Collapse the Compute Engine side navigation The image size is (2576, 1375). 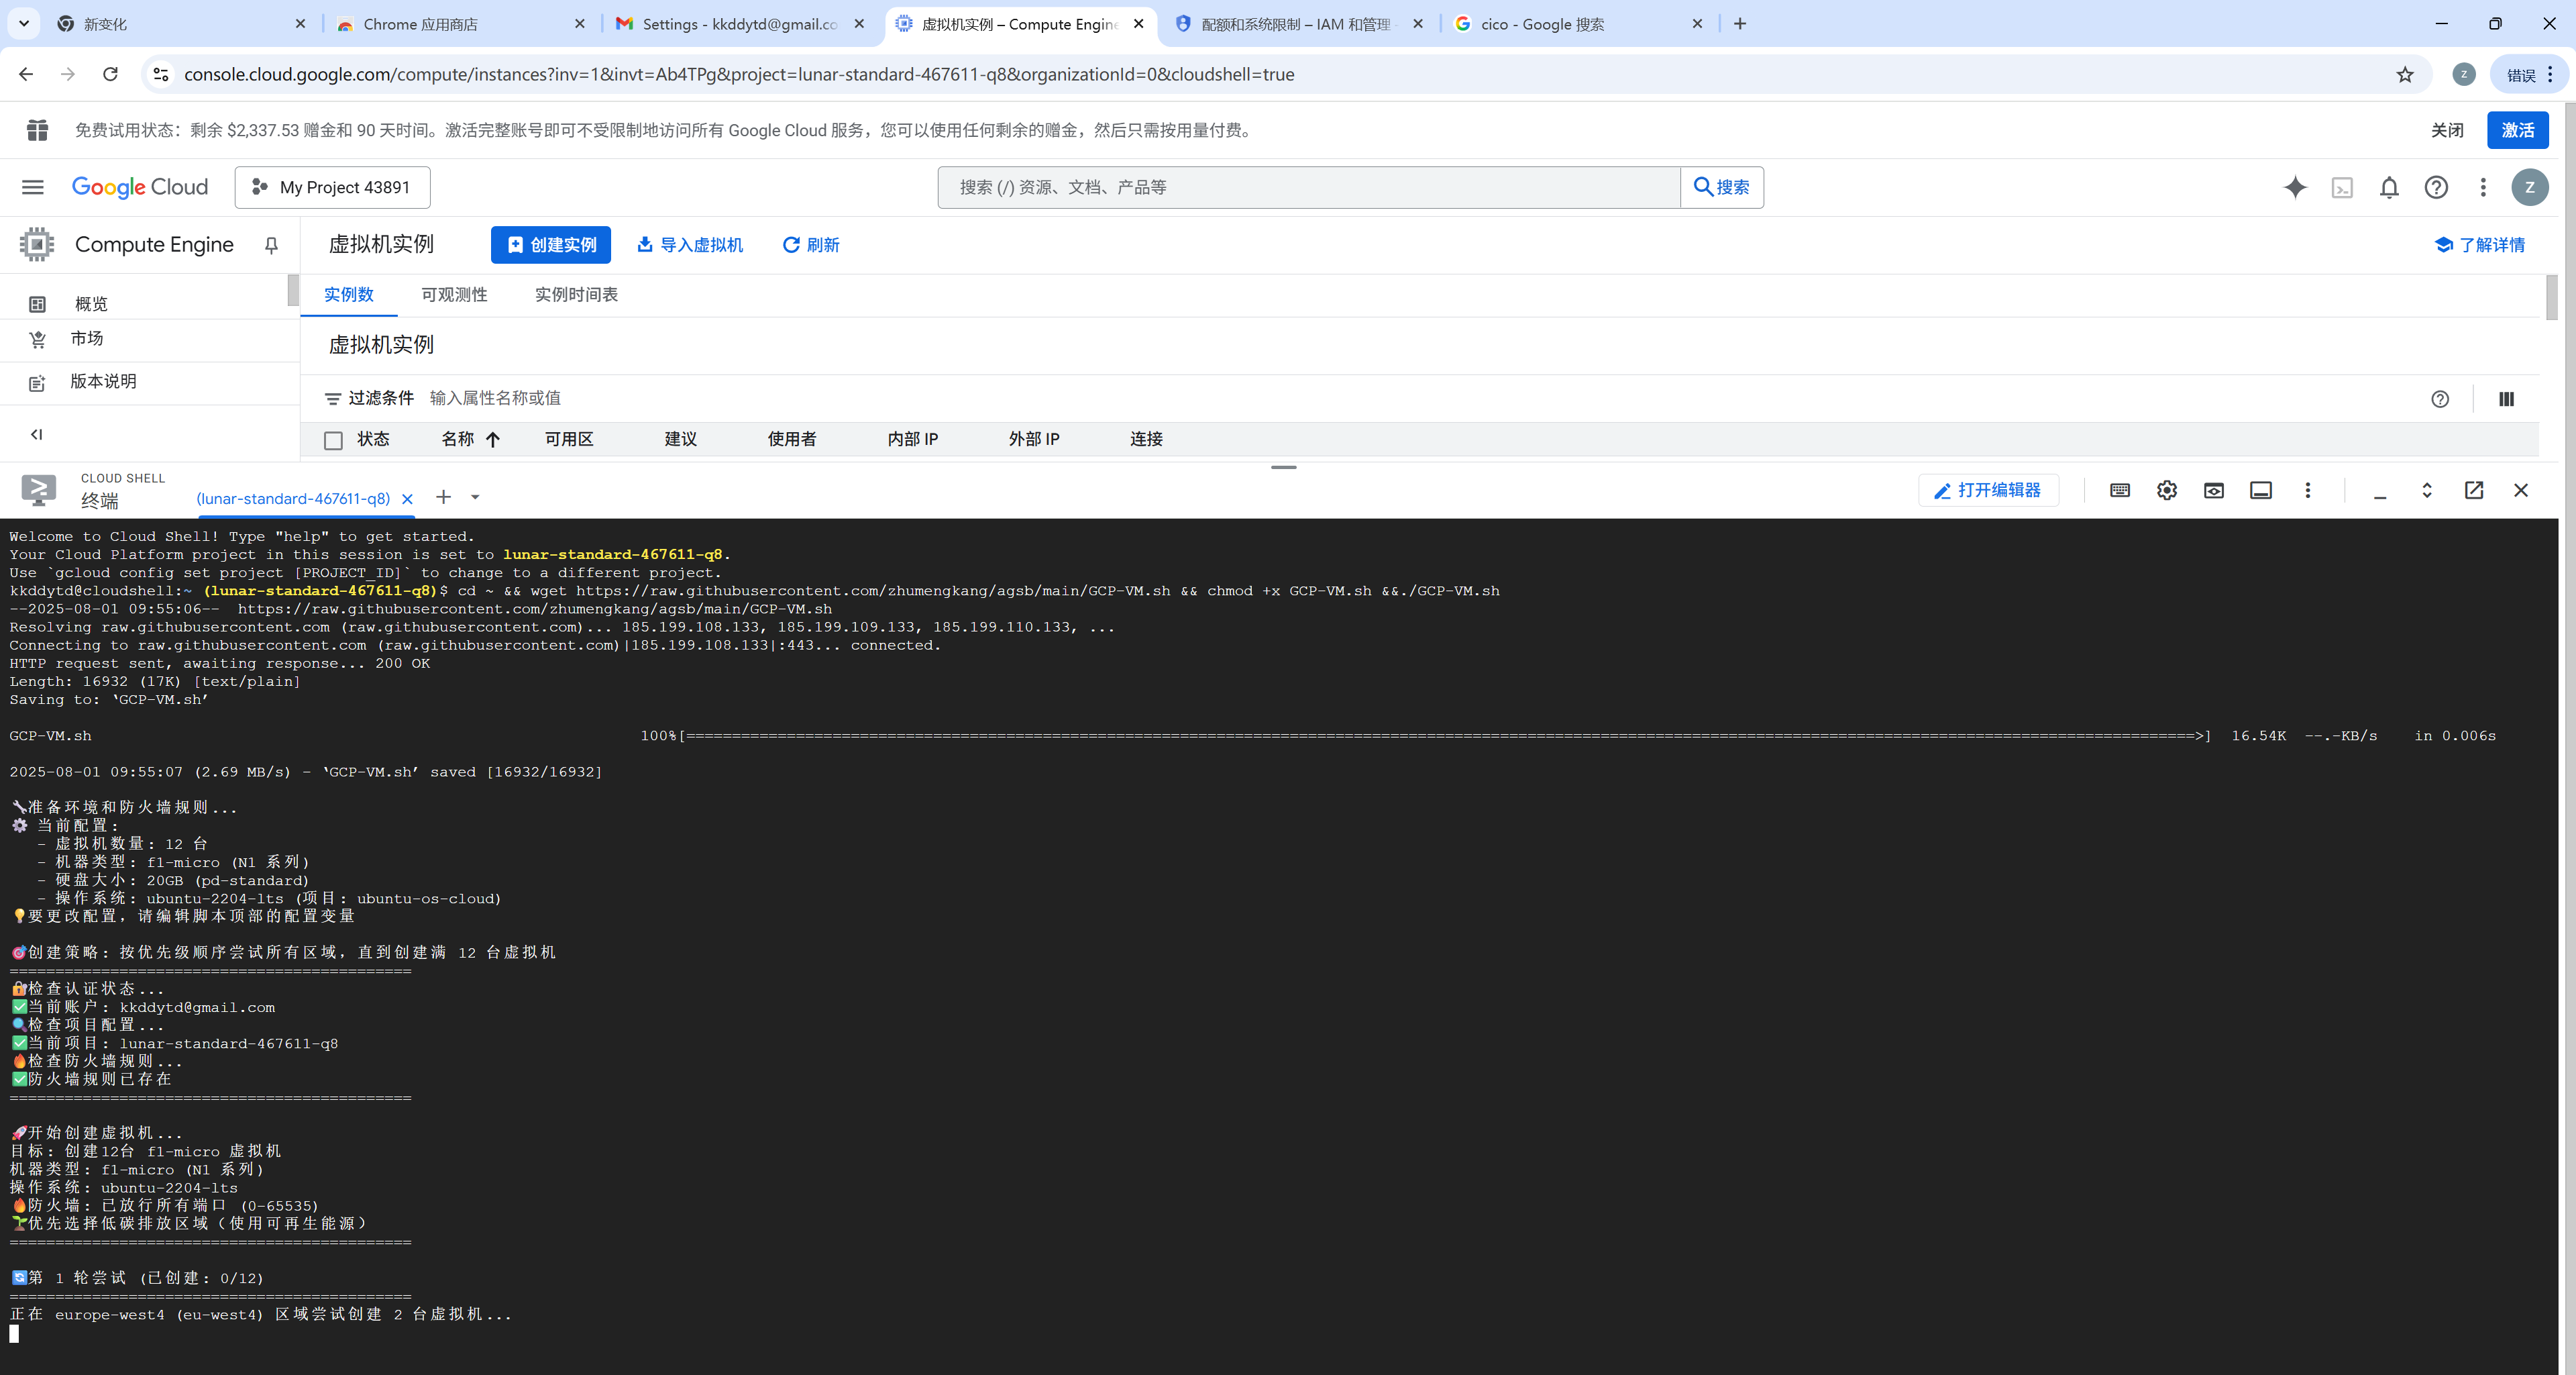[x=37, y=434]
